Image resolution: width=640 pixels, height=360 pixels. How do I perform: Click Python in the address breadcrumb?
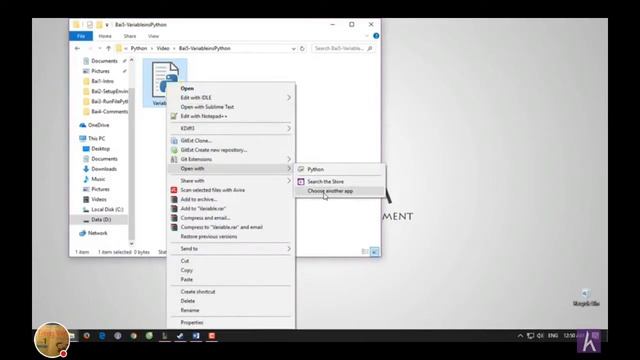pos(139,49)
